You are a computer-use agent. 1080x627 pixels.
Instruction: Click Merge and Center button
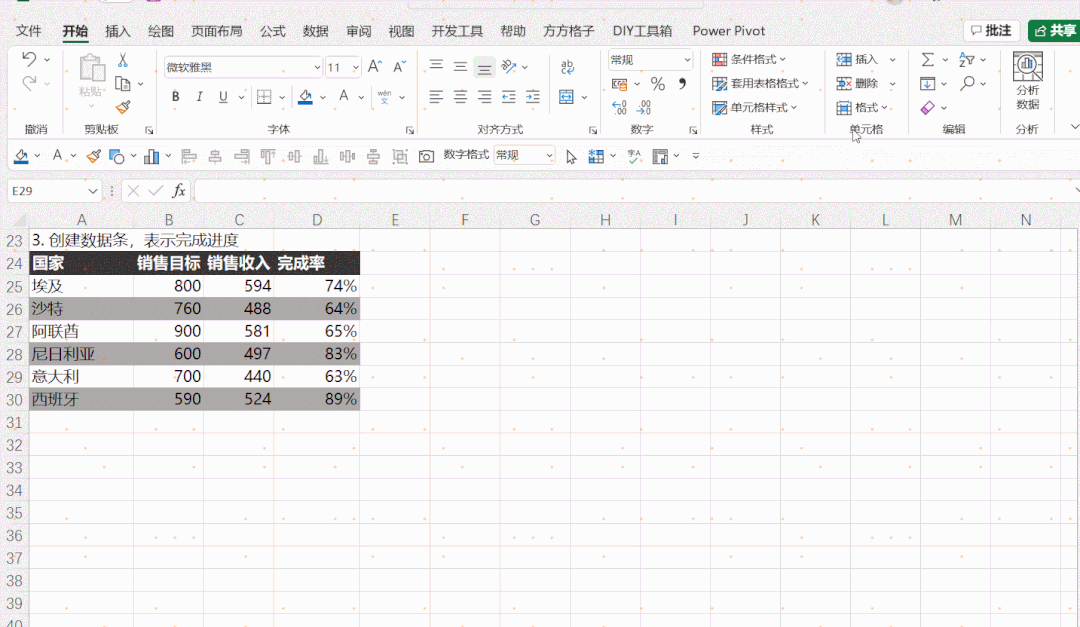pos(566,97)
